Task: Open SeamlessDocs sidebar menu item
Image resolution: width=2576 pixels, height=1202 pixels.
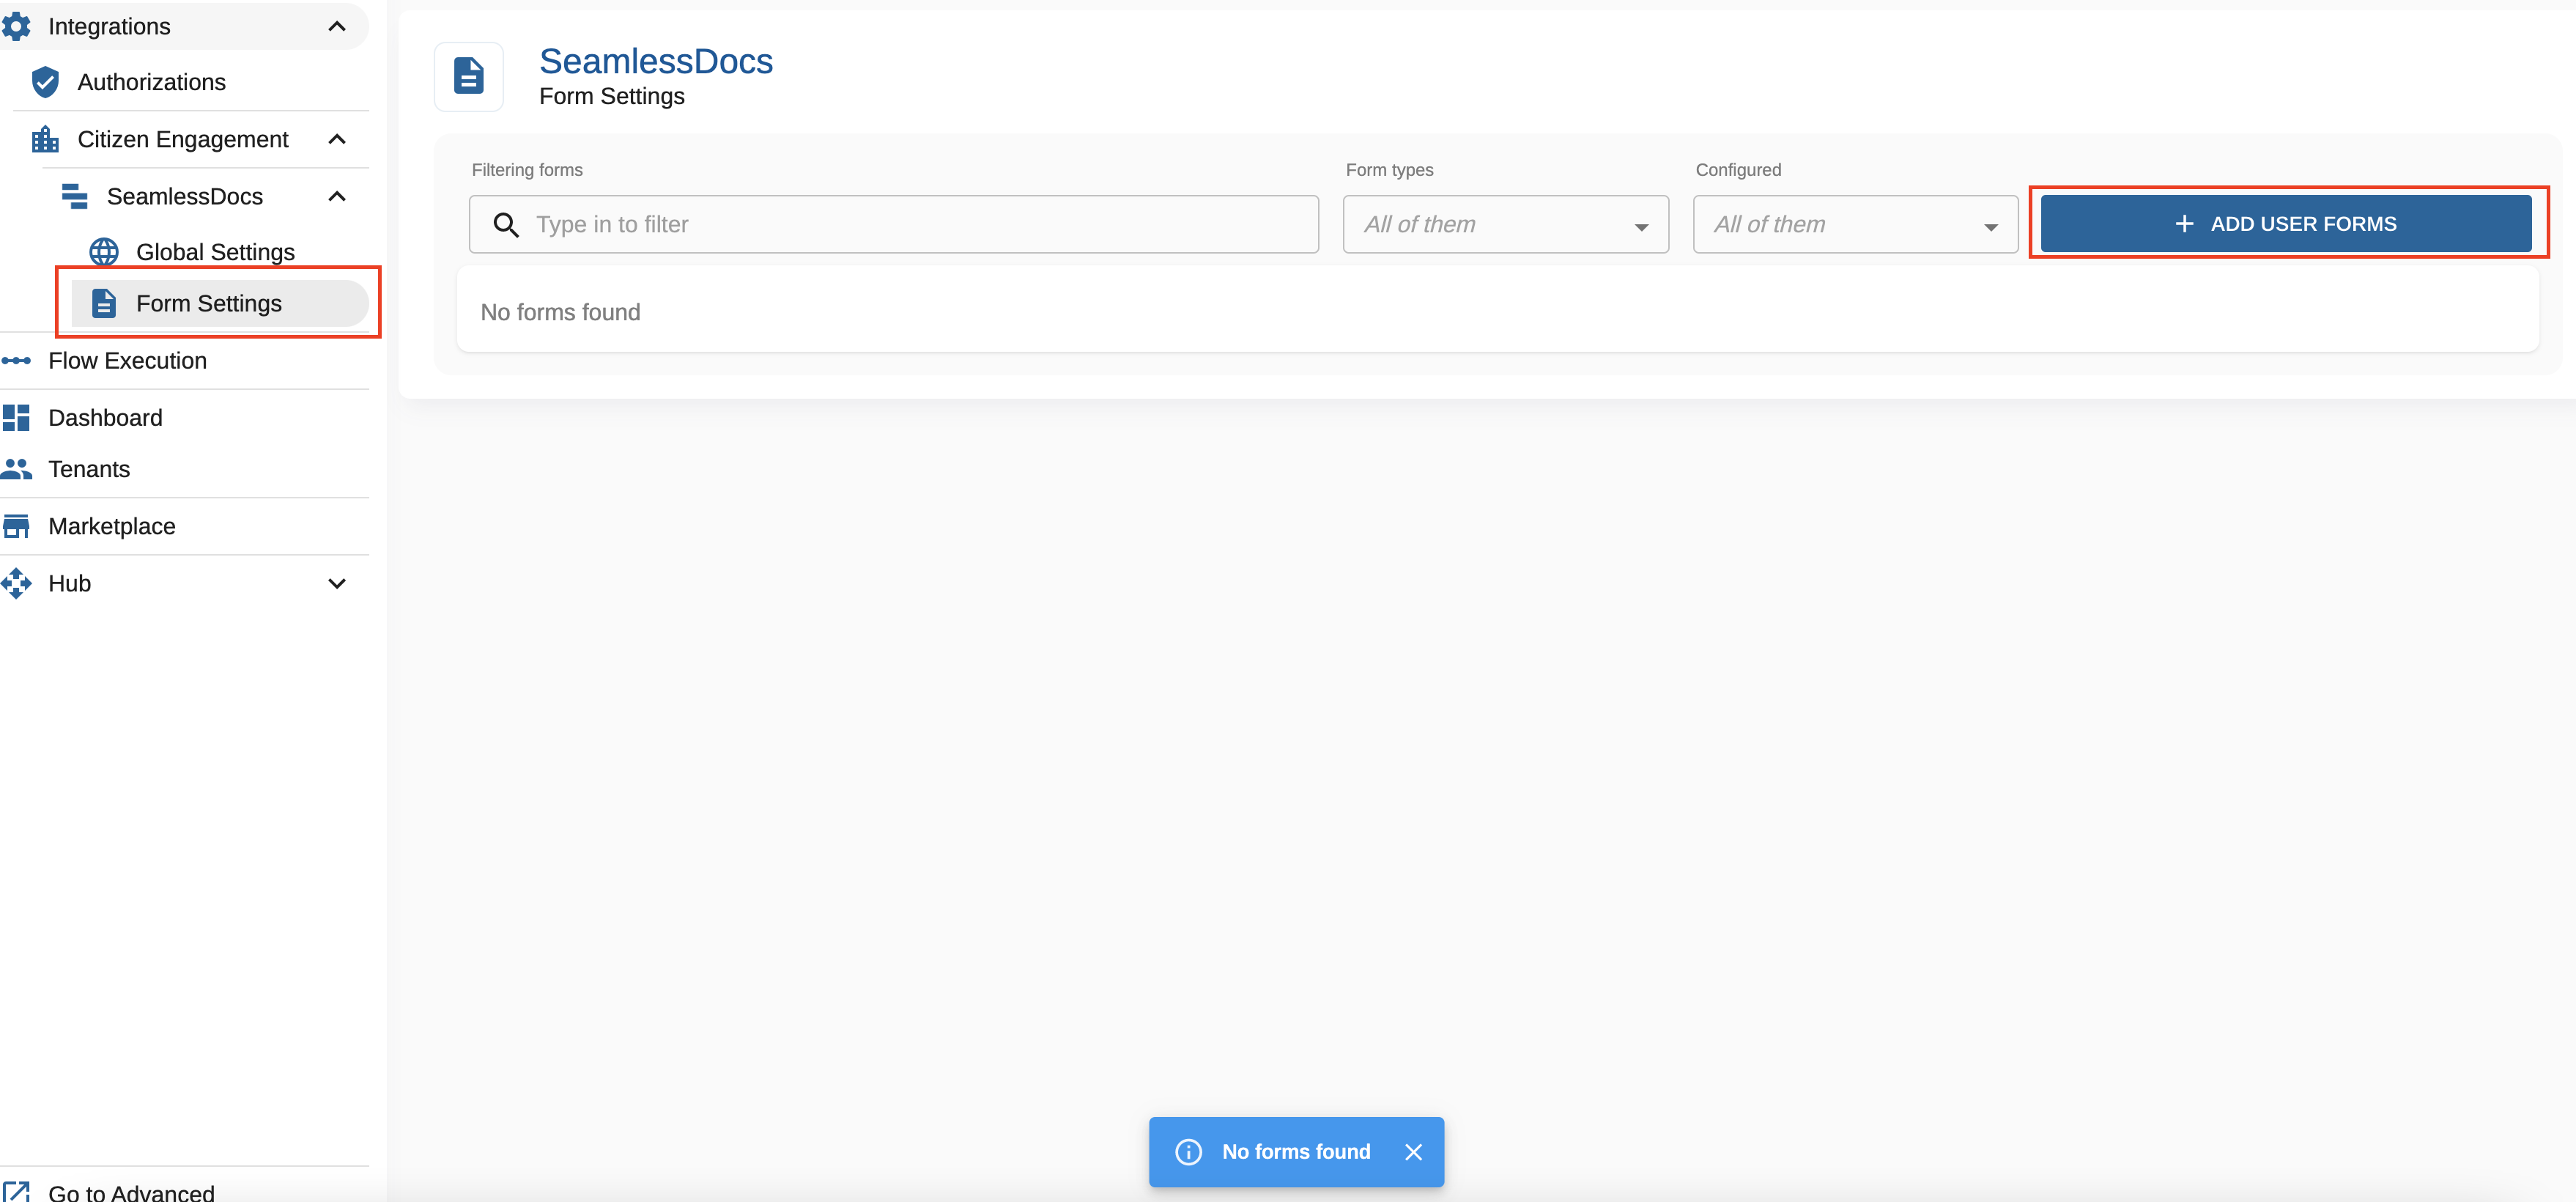Action: 185,196
